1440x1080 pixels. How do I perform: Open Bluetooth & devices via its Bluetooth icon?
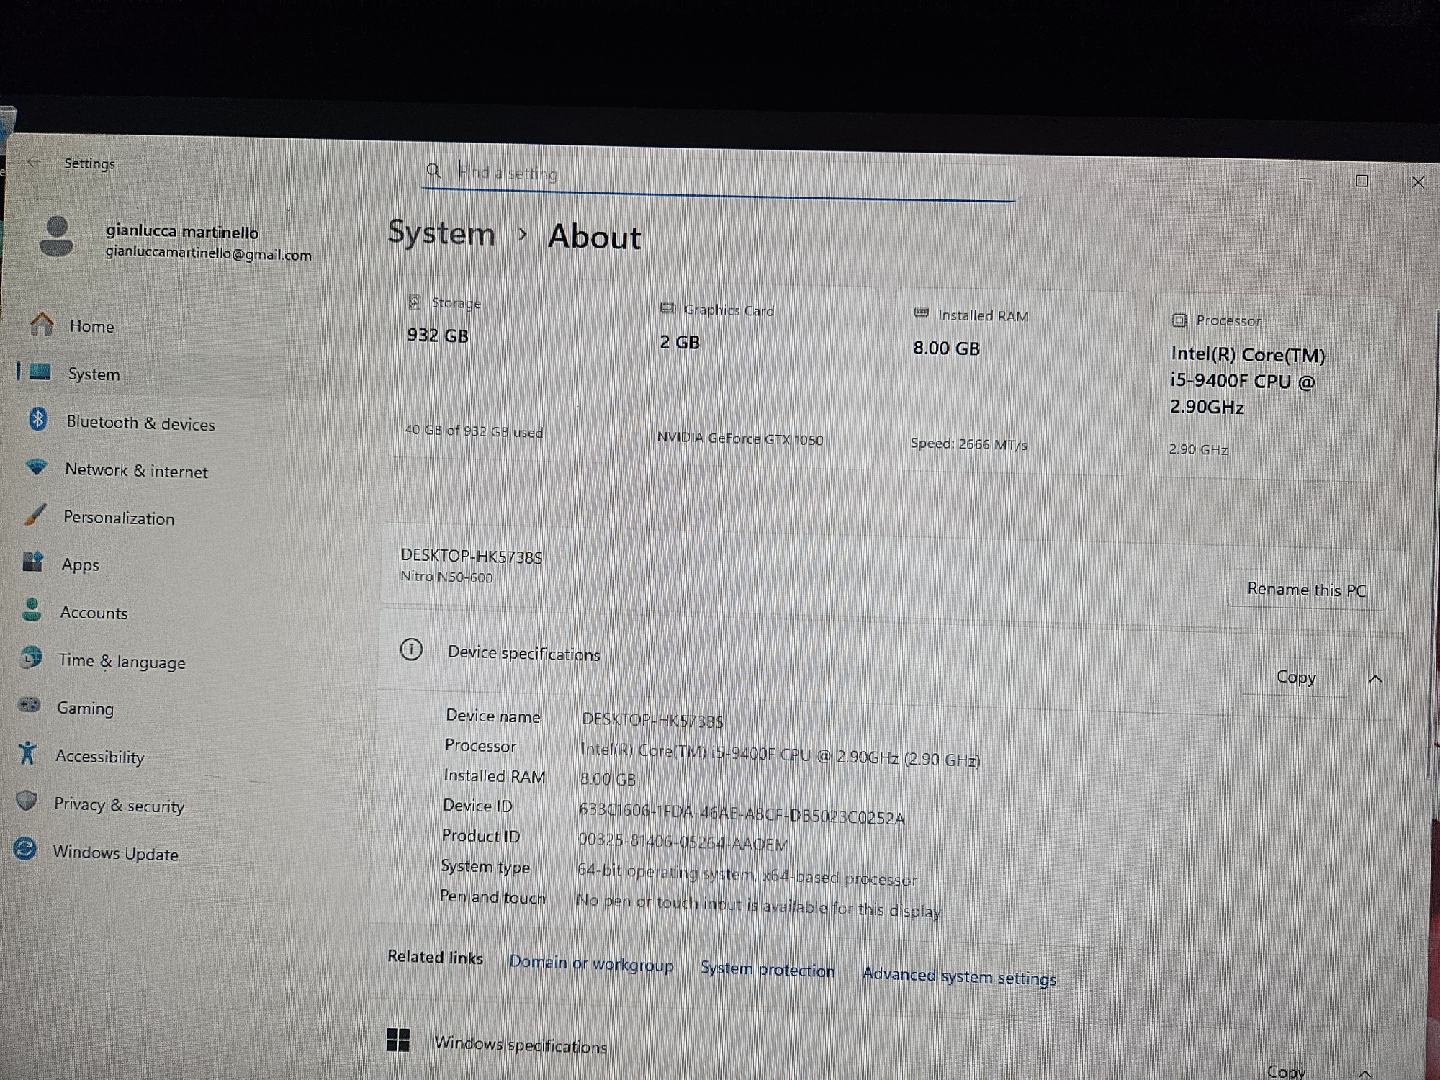38,419
